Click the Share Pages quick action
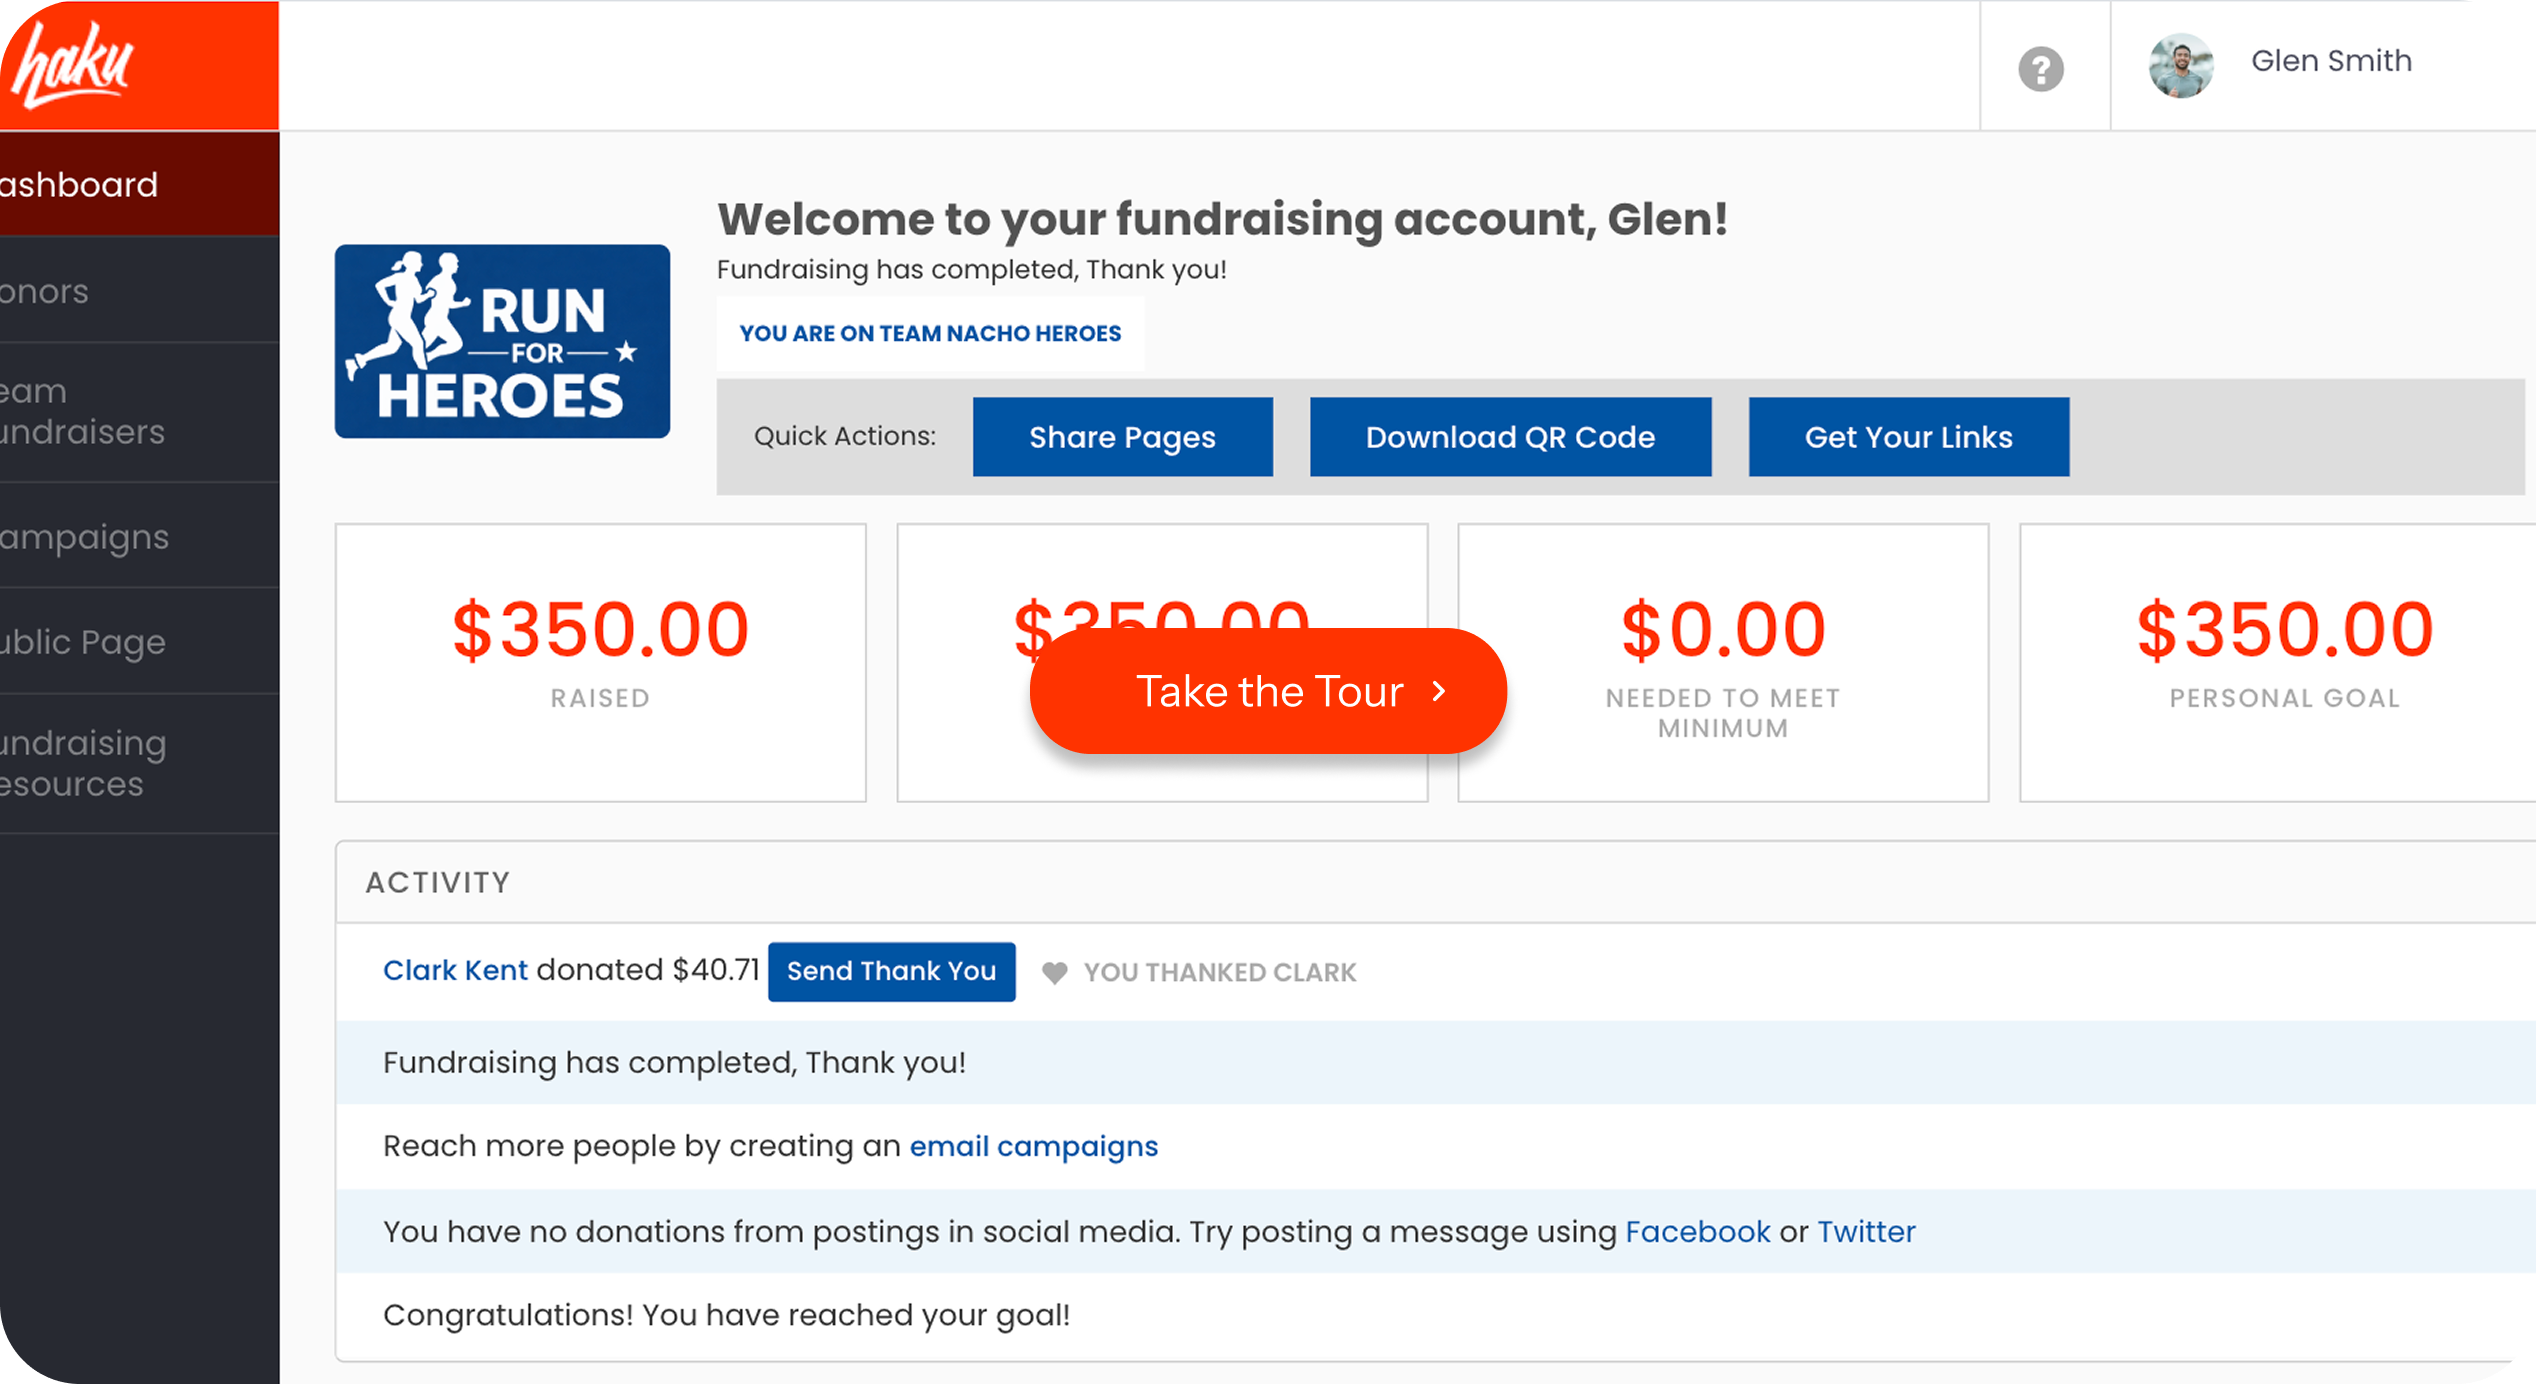 tap(1122, 436)
